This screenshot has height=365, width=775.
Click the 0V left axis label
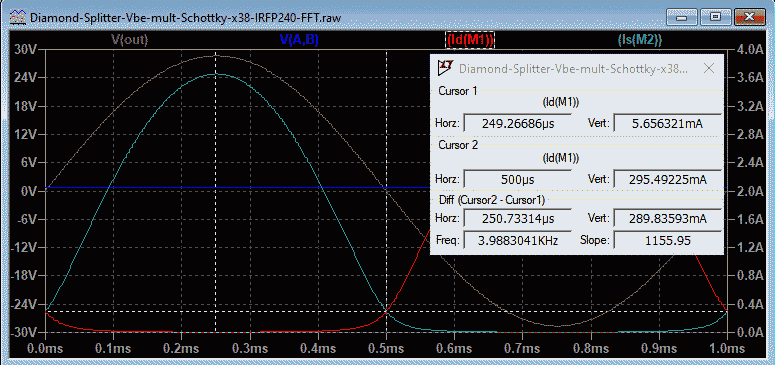(x=30, y=191)
